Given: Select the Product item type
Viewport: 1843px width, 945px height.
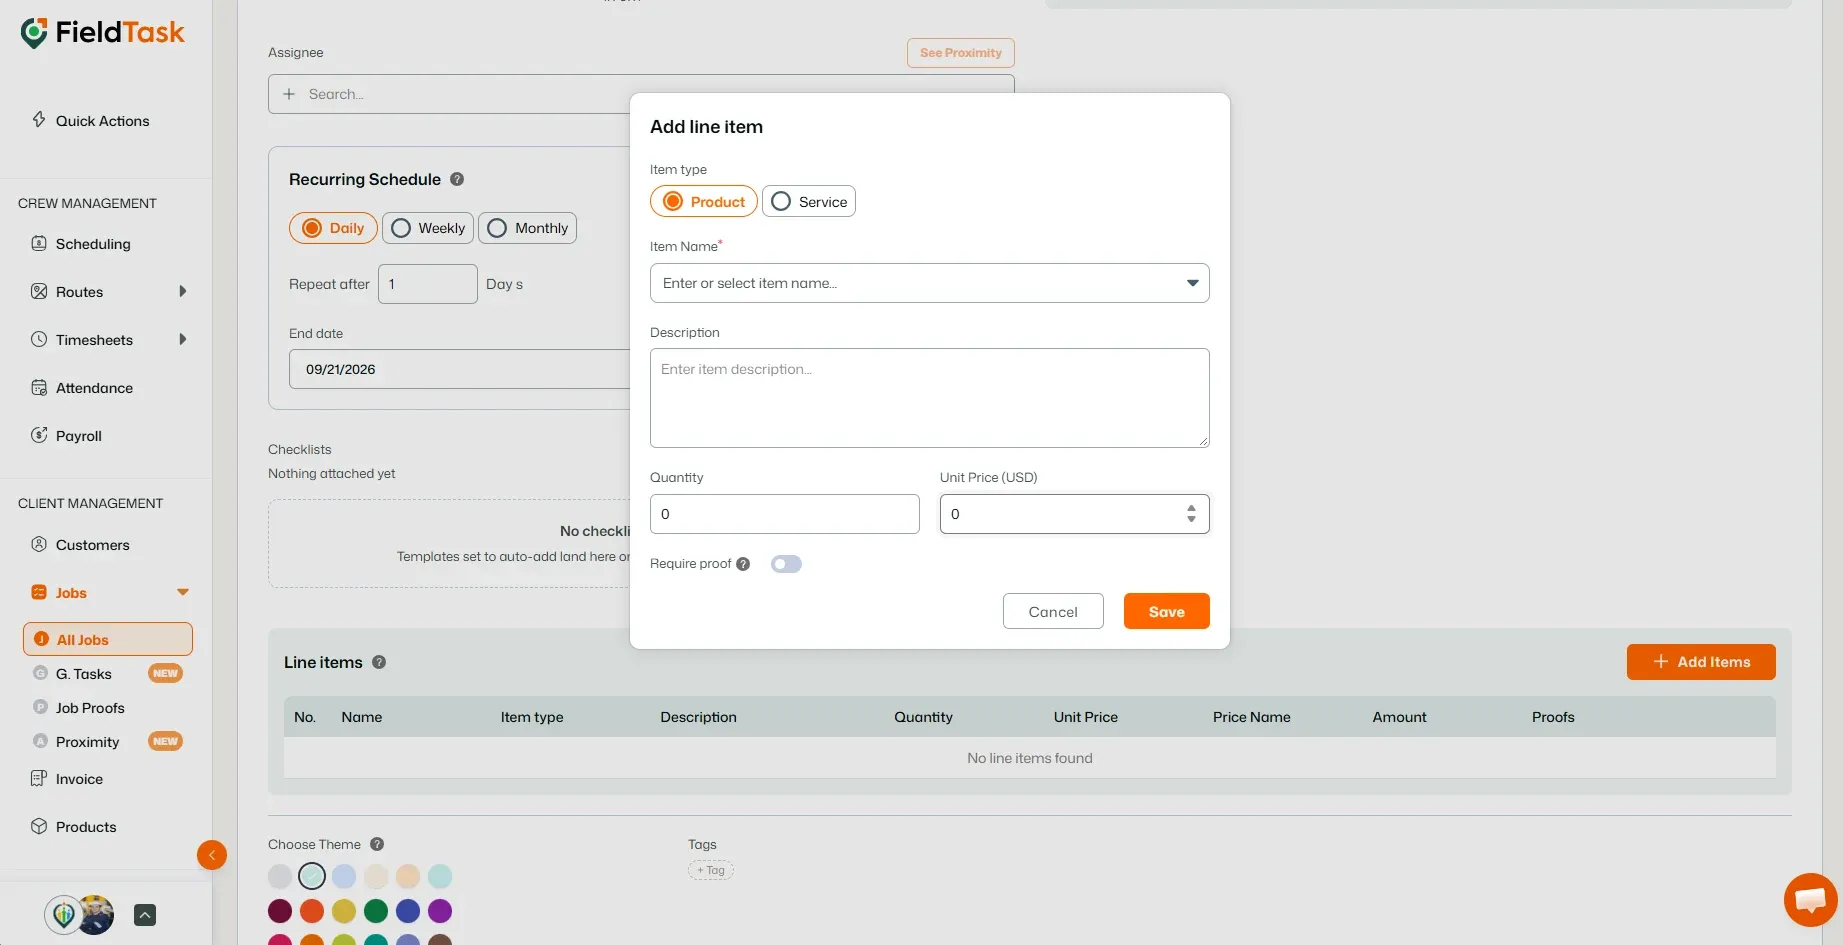Looking at the screenshot, I should (704, 201).
